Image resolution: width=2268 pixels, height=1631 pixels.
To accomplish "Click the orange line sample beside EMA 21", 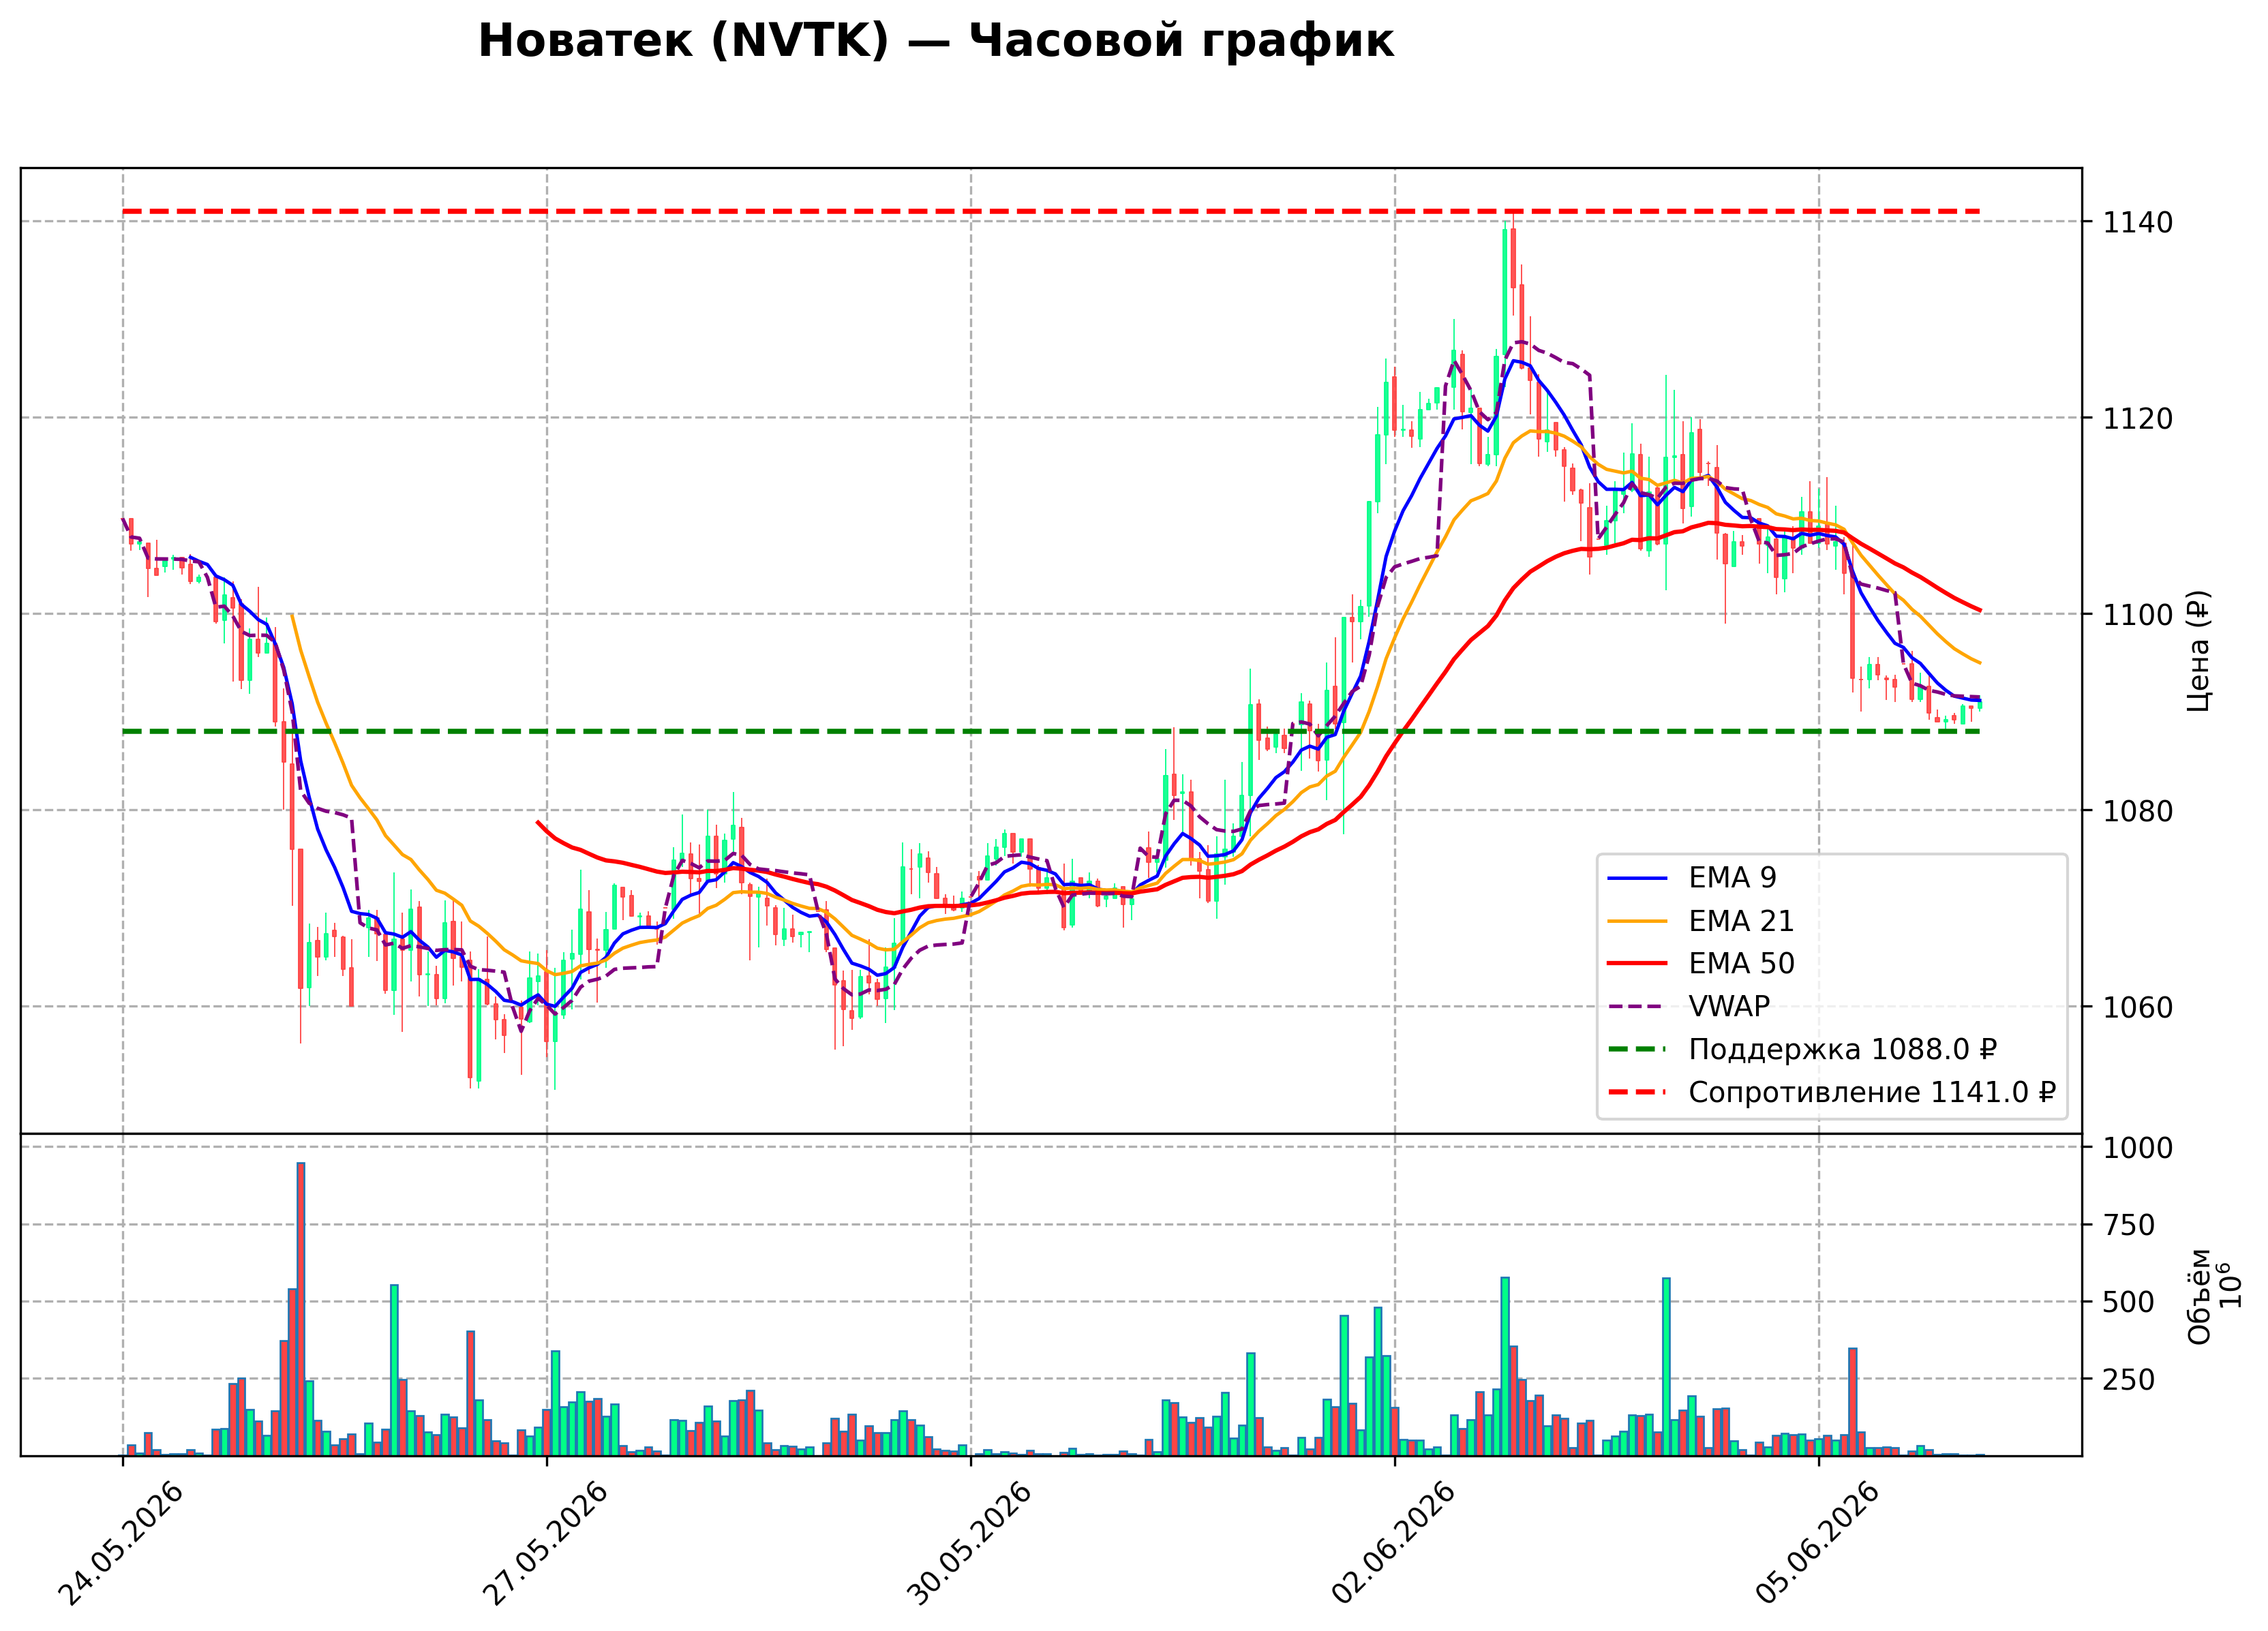I will click(x=1638, y=922).
